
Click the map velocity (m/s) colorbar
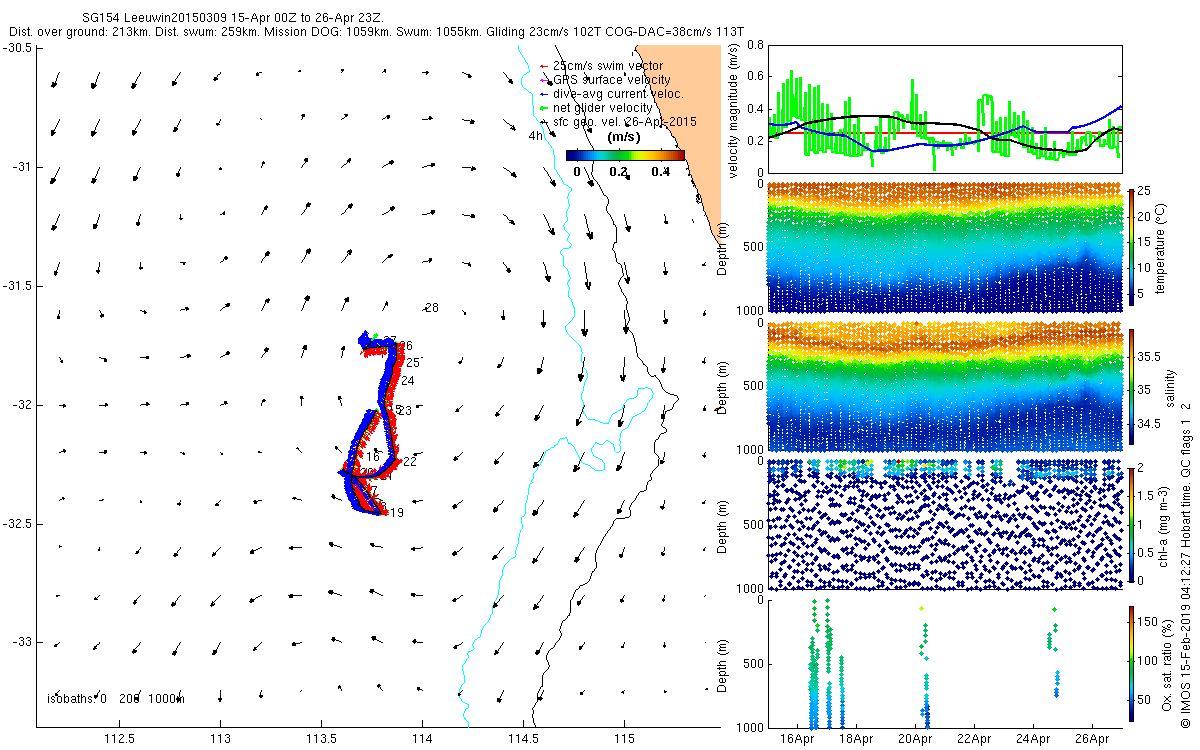point(625,155)
